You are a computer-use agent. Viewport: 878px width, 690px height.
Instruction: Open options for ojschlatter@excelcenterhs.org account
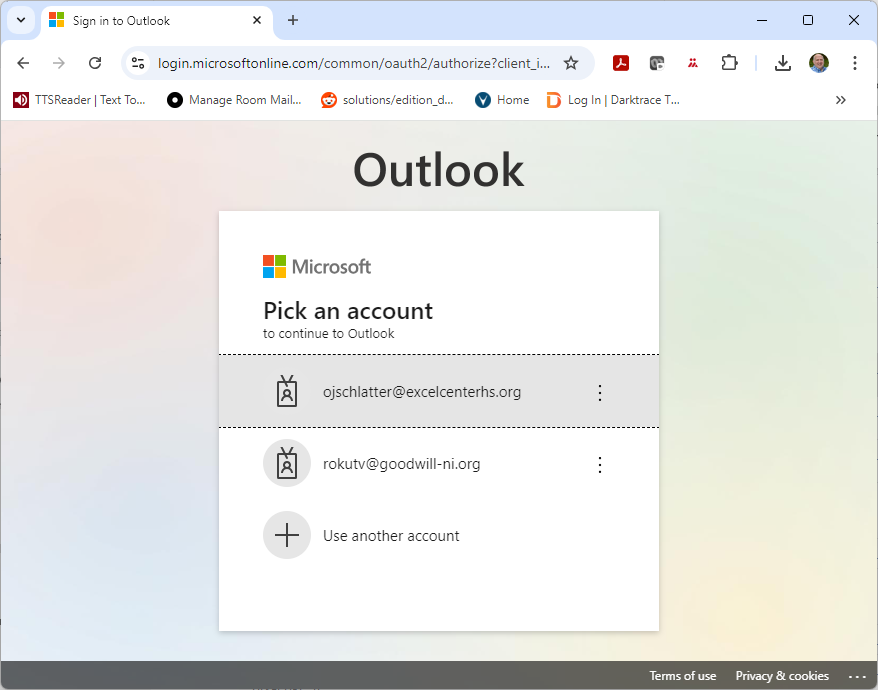(600, 393)
